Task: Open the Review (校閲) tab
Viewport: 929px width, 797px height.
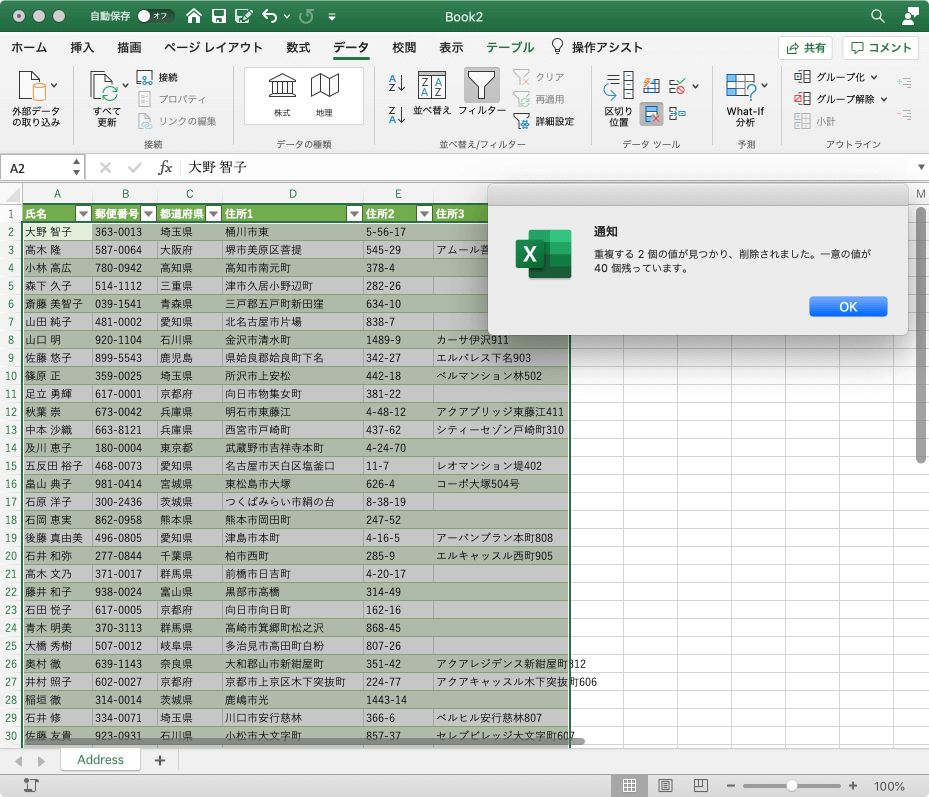Action: 404,47
